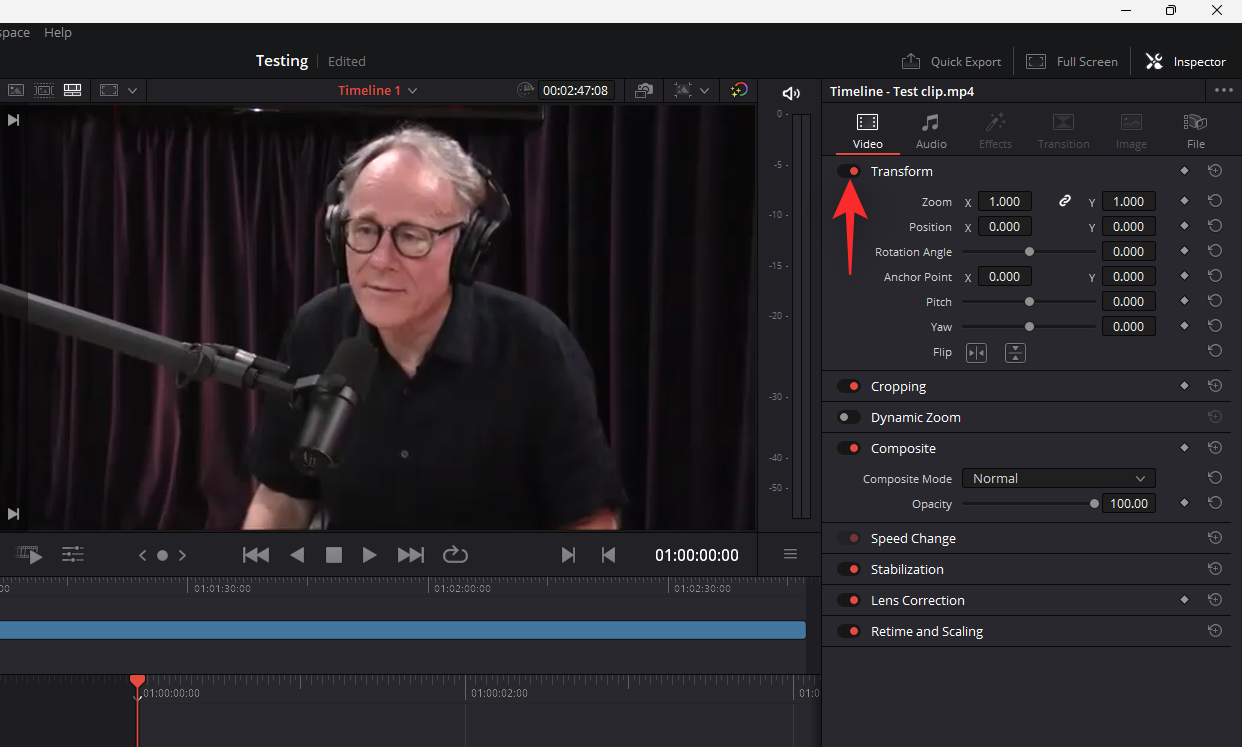Toggle the Lens Correction switch

[849, 600]
